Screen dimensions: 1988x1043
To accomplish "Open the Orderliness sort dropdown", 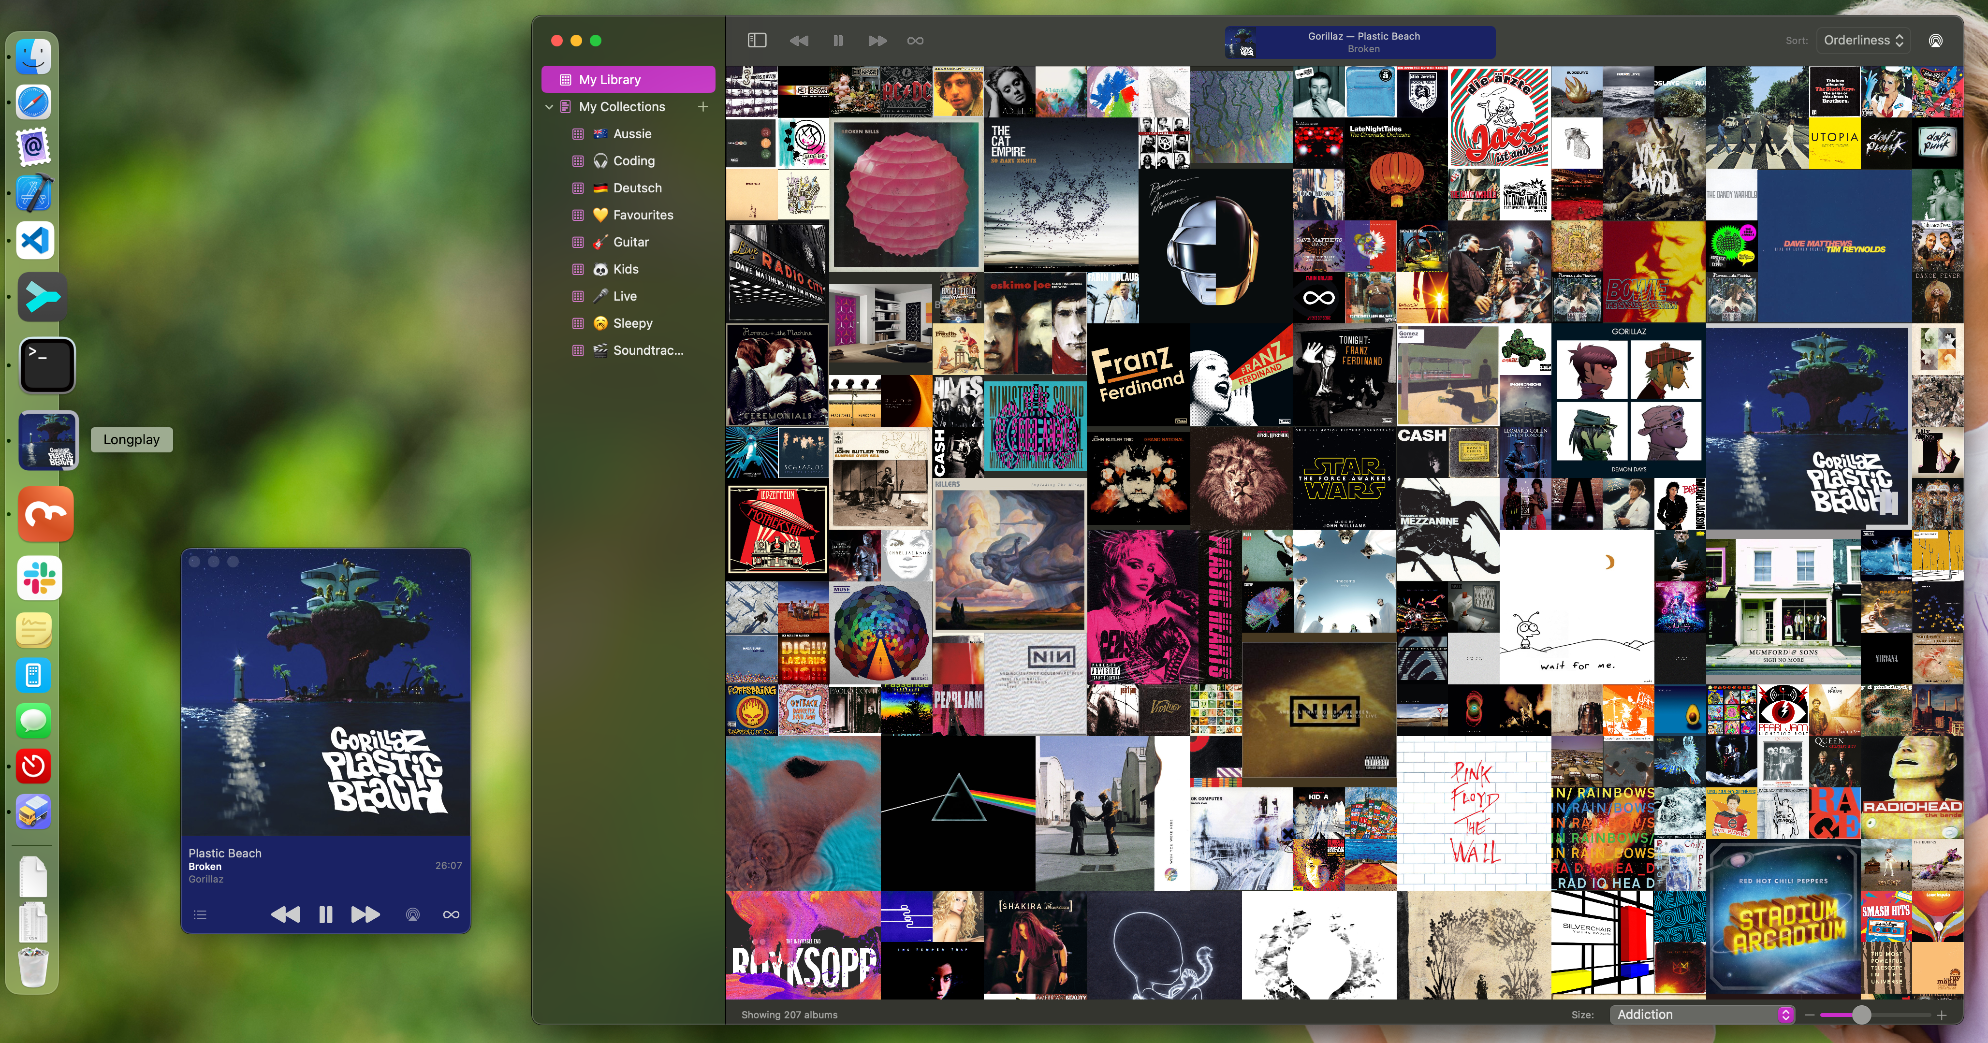I will pos(1863,41).
